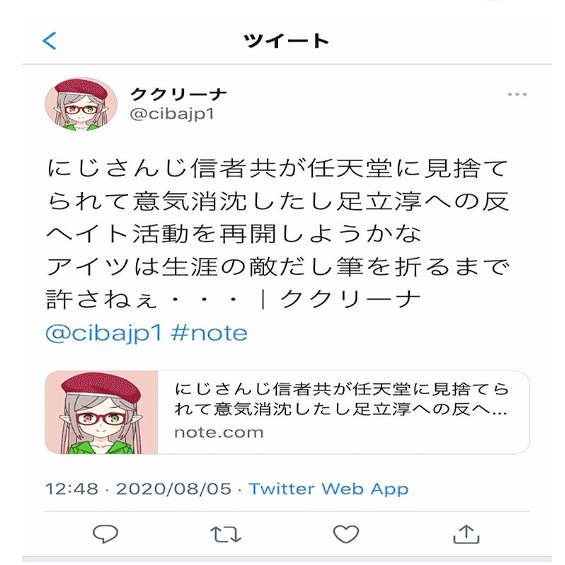Open the link card thumbnail image
This screenshot has height=565, width=565.
[x=101, y=412]
